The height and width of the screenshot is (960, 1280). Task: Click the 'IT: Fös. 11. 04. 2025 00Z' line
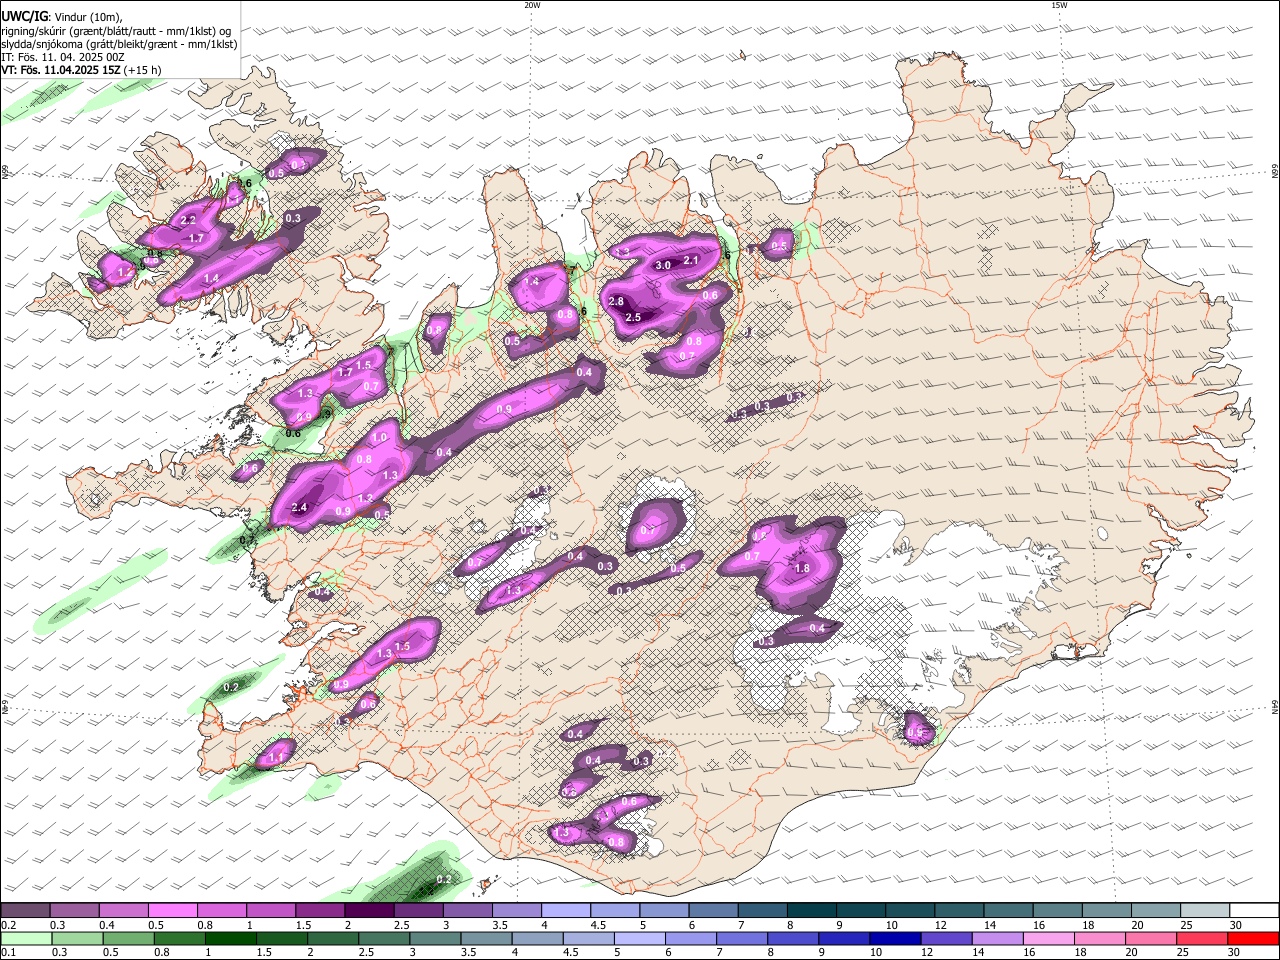click(63, 57)
